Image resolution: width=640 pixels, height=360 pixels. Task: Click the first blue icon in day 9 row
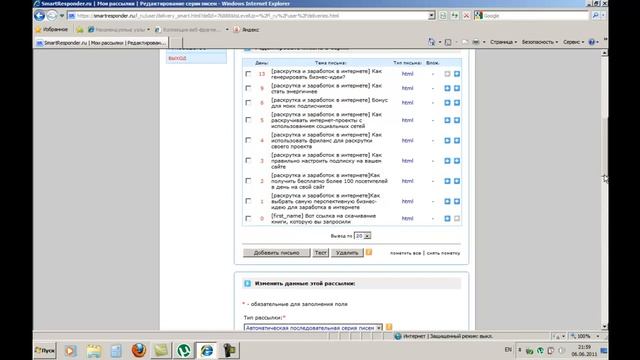(x=447, y=88)
